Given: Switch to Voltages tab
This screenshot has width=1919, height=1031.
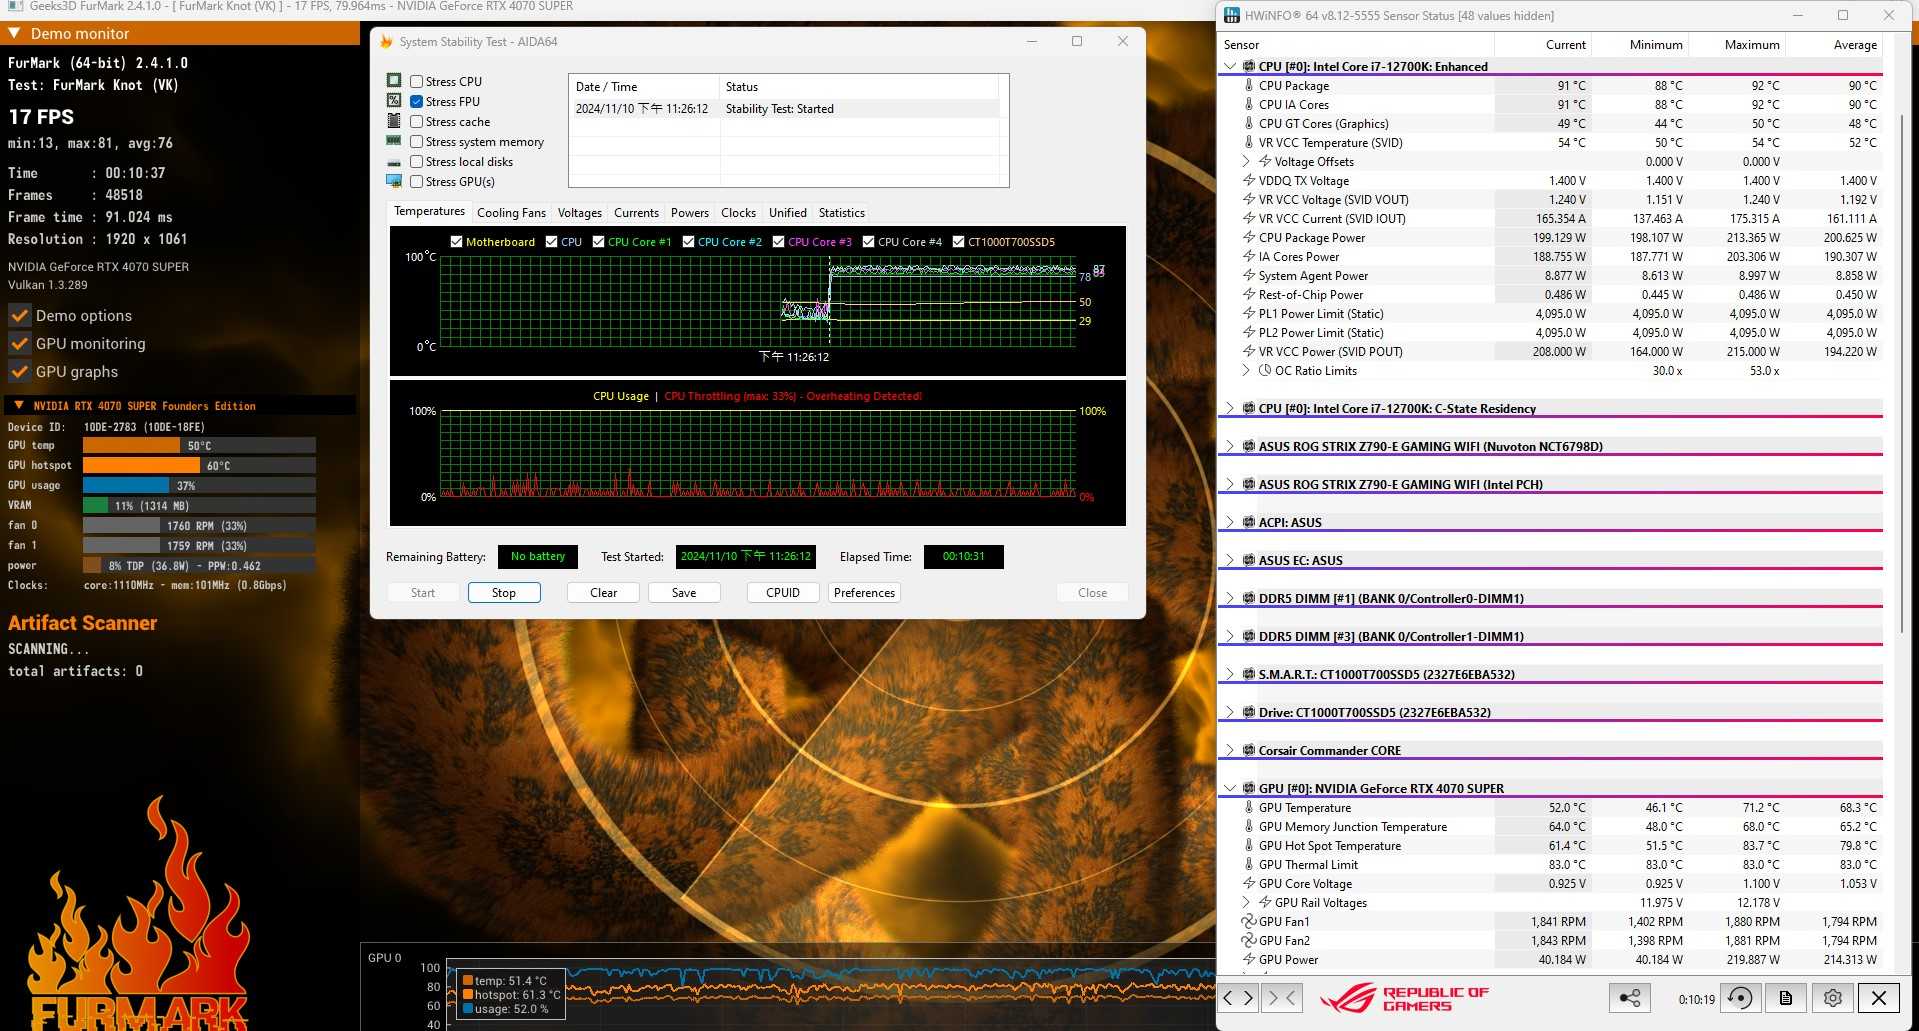Looking at the screenshot, I should pyautogui.click(x=579, y=212).
